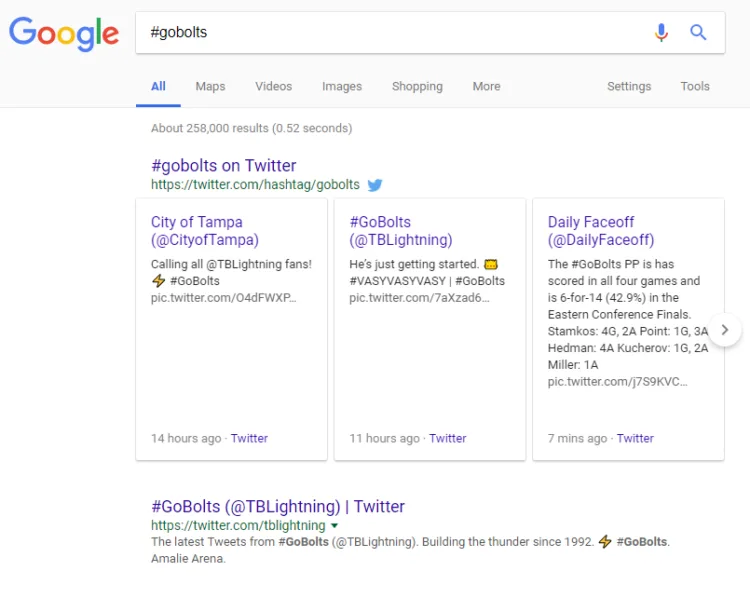This screenshot has height=598, width=750.
Task: Click 'Building the thunder since 1992' snippet
Action: [x=508, y=542]
